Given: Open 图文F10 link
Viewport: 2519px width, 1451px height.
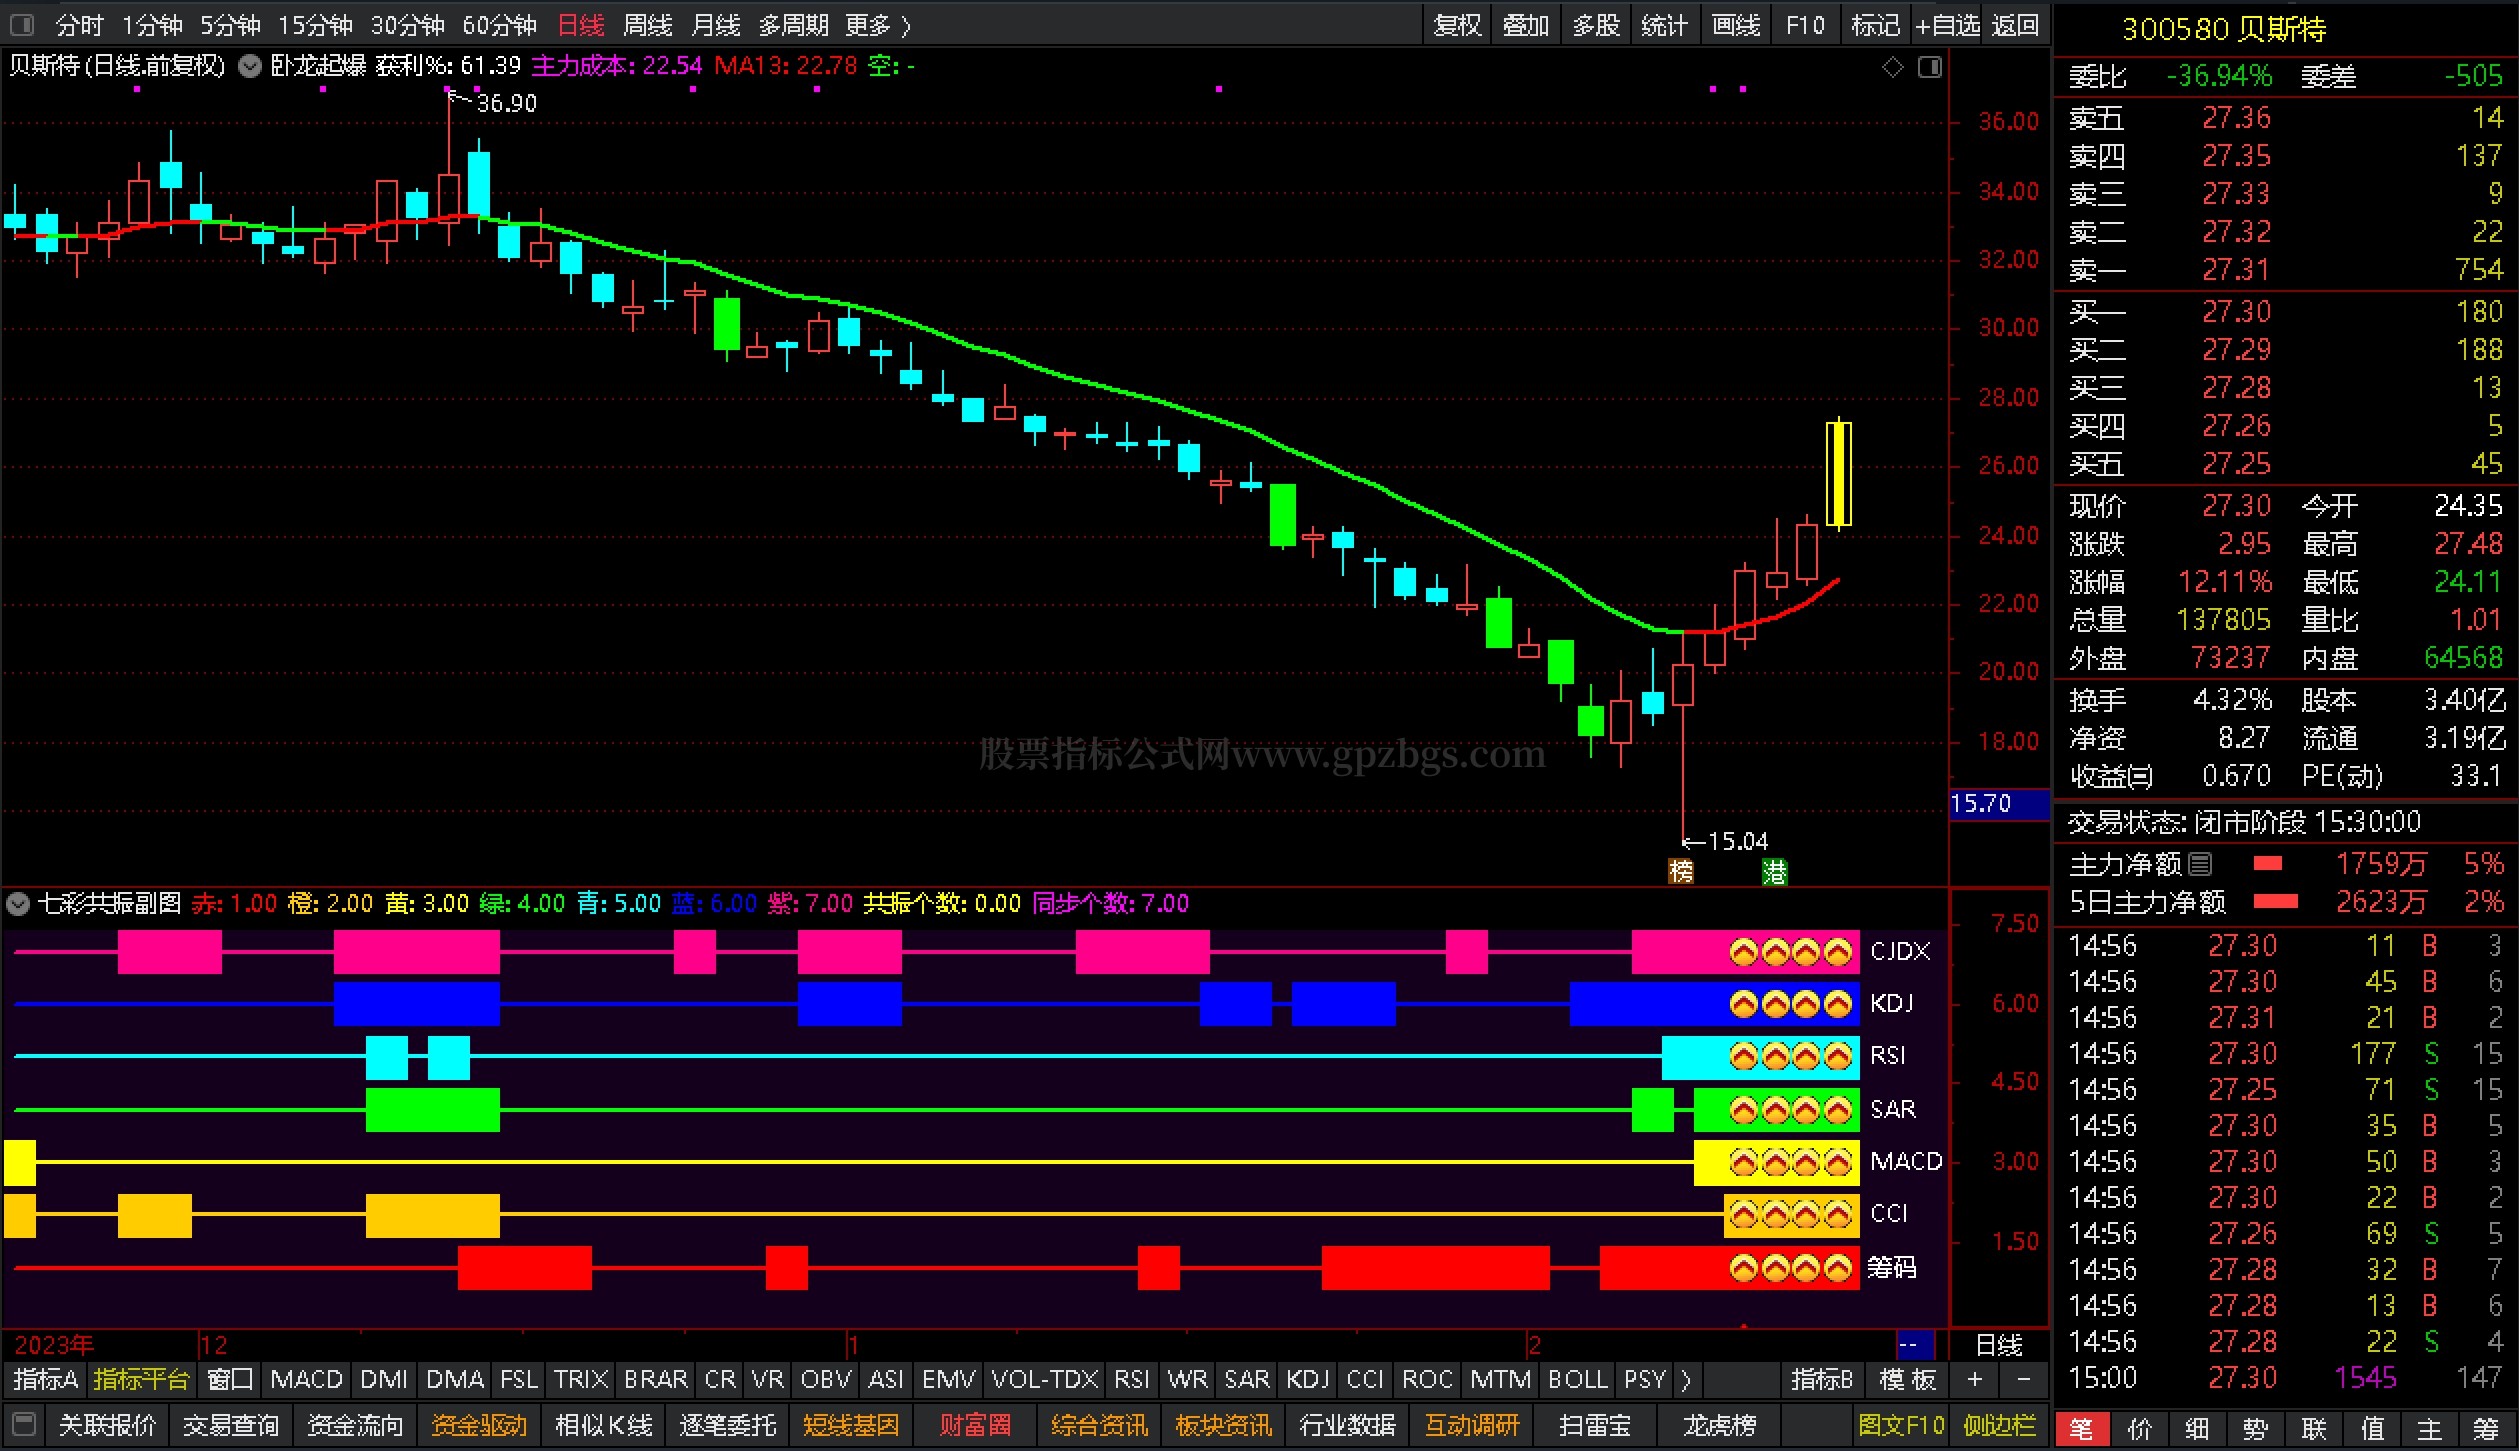Looking at the screenshot, I should click(1901, 1425).
